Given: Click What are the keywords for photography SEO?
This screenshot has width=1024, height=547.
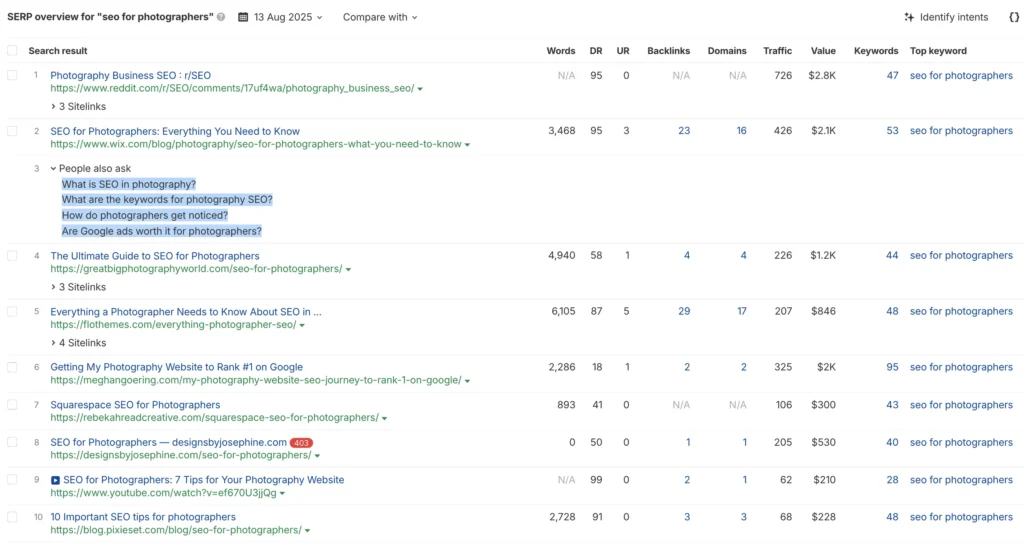Looking at the screenshot, I should (x=167, y=200).
